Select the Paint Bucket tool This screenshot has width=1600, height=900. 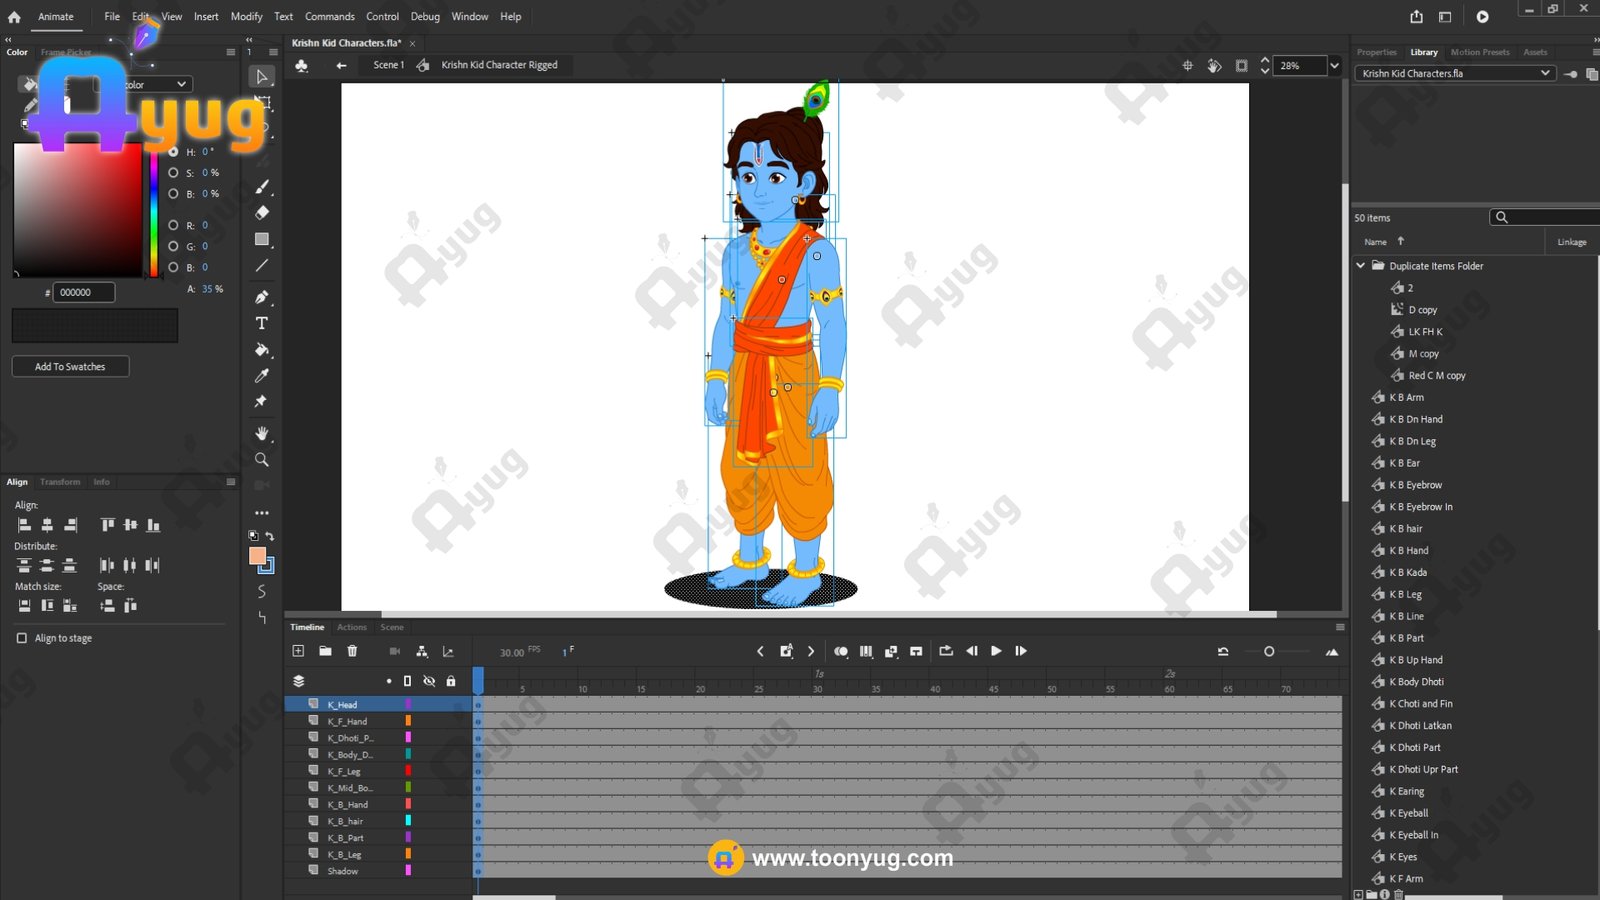[262, 349]
